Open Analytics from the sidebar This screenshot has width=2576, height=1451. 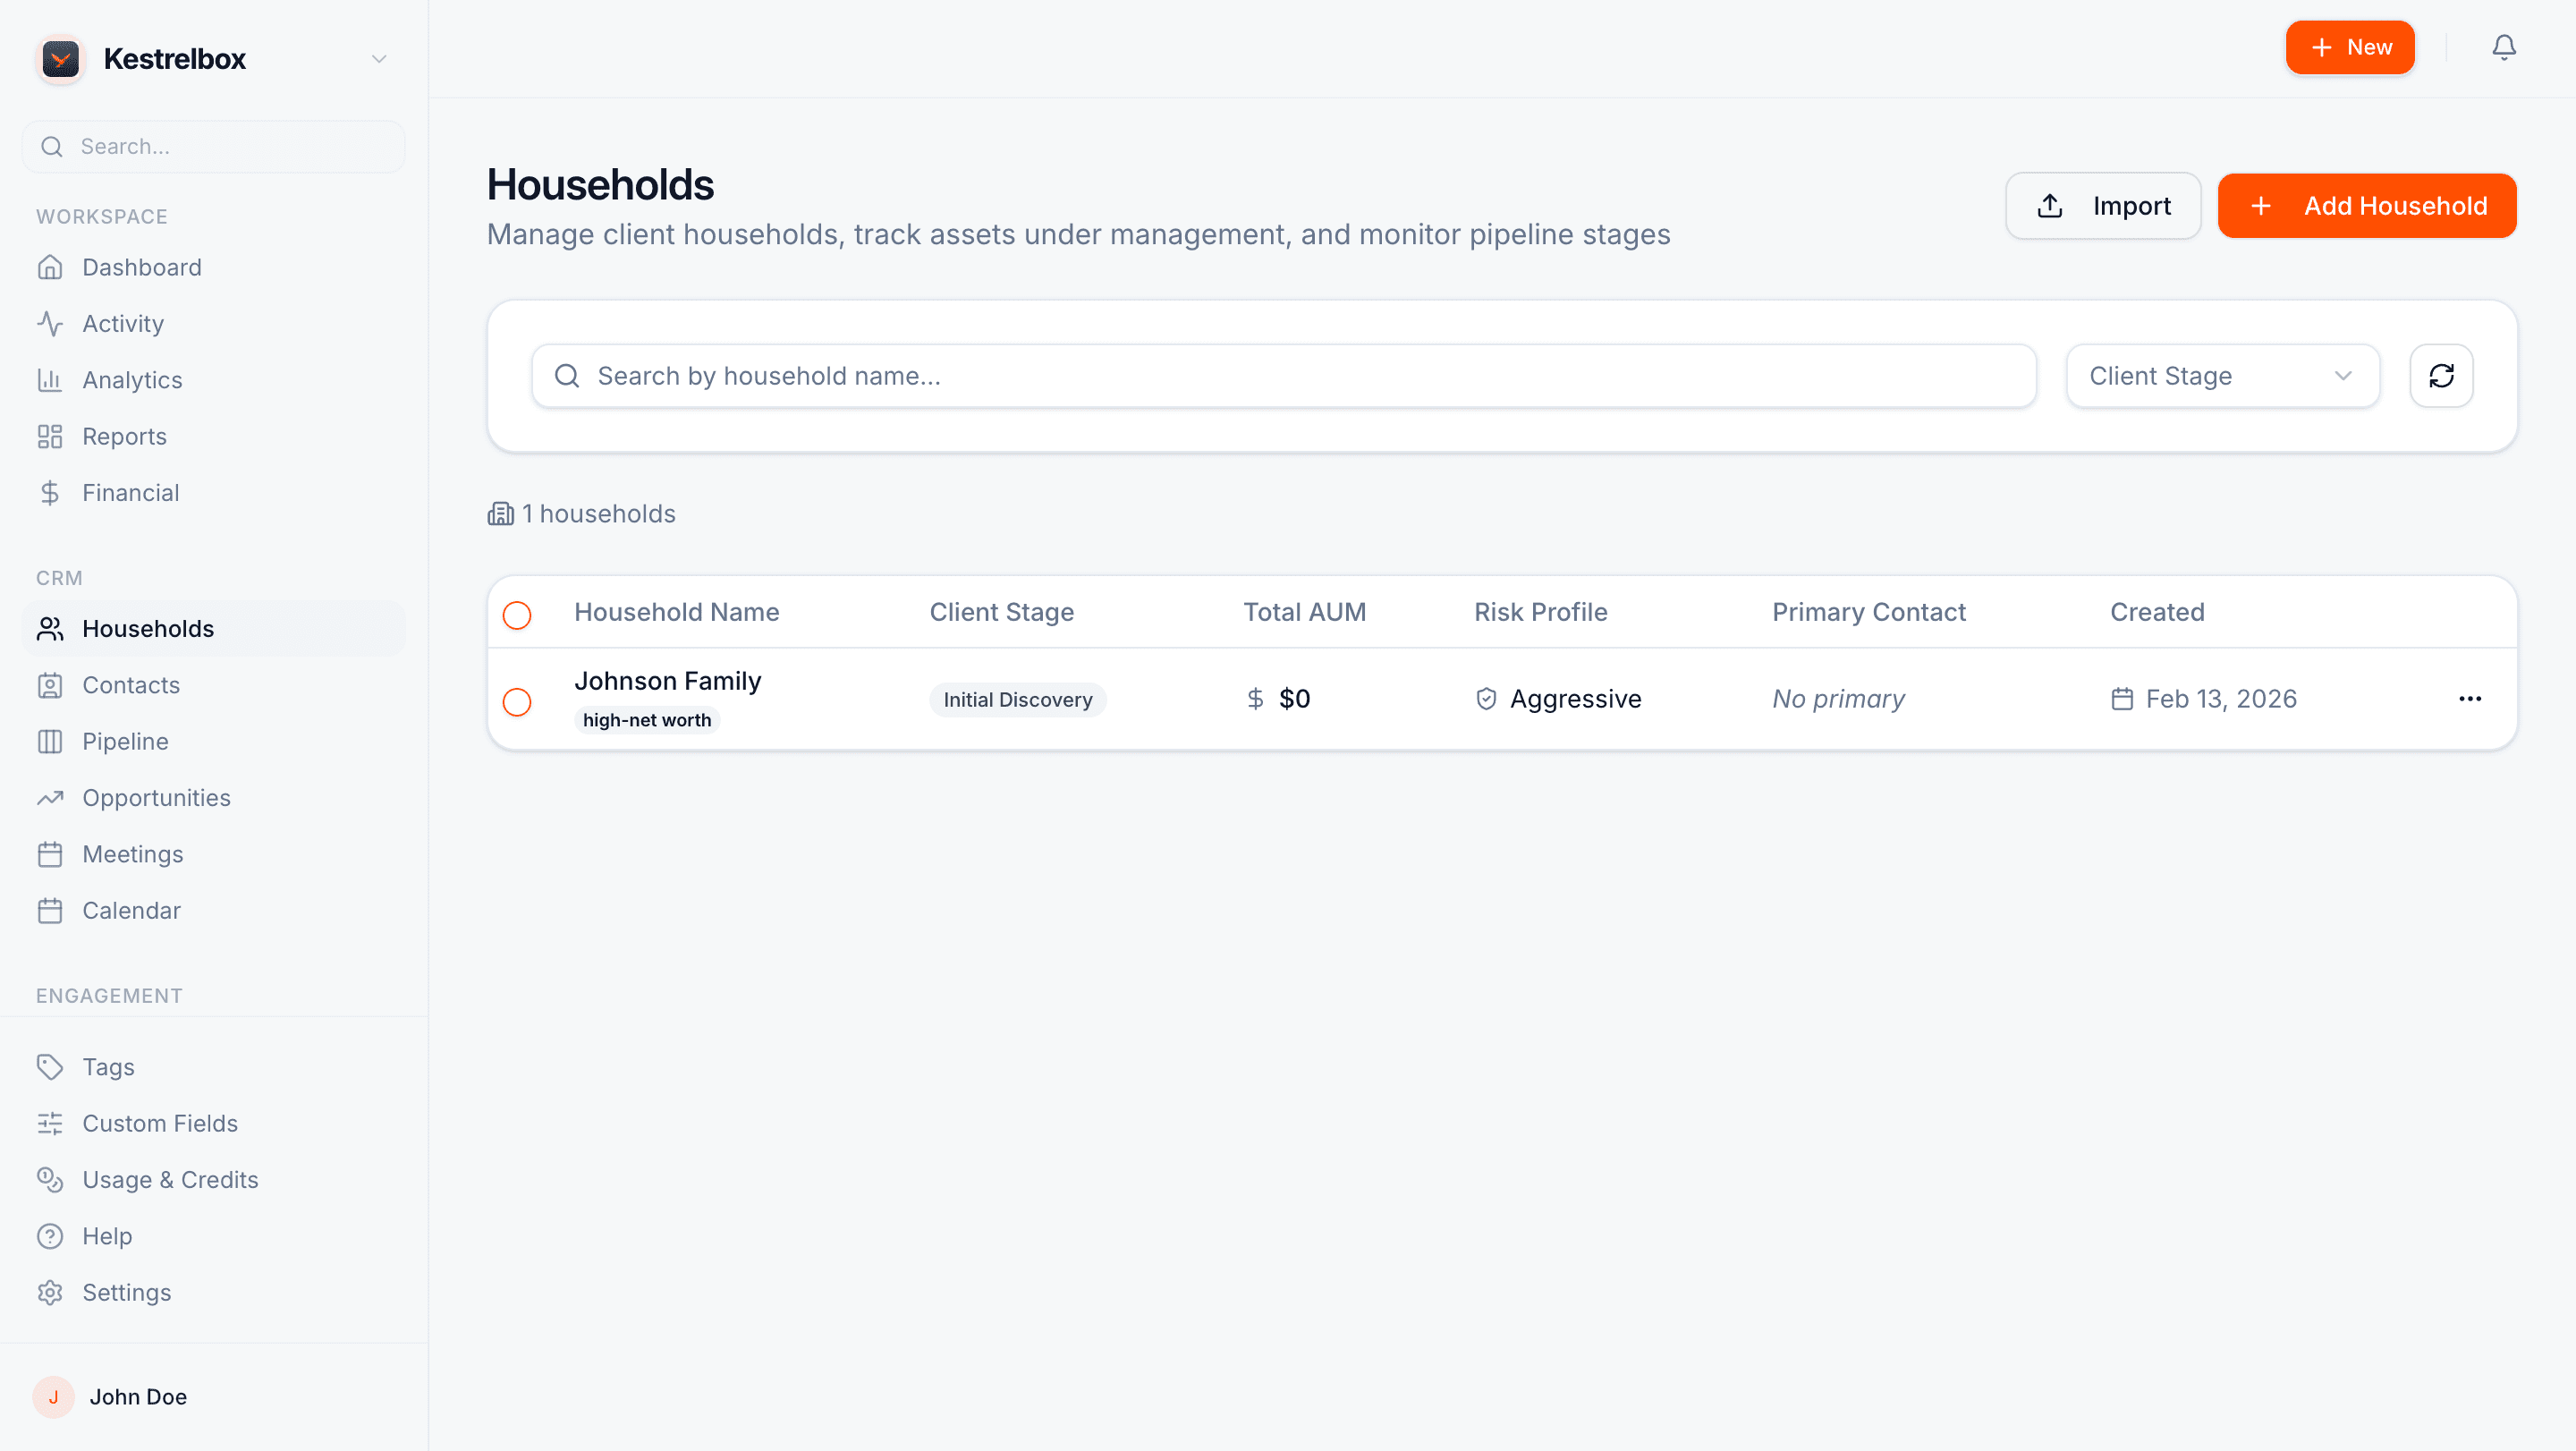131,379
